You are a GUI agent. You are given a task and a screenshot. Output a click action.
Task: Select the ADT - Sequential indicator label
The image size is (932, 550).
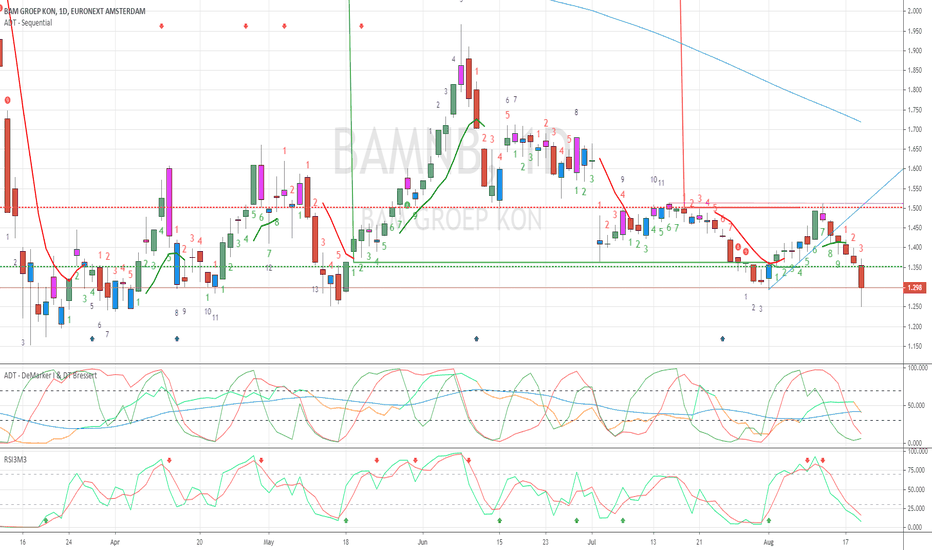point(28,23)
